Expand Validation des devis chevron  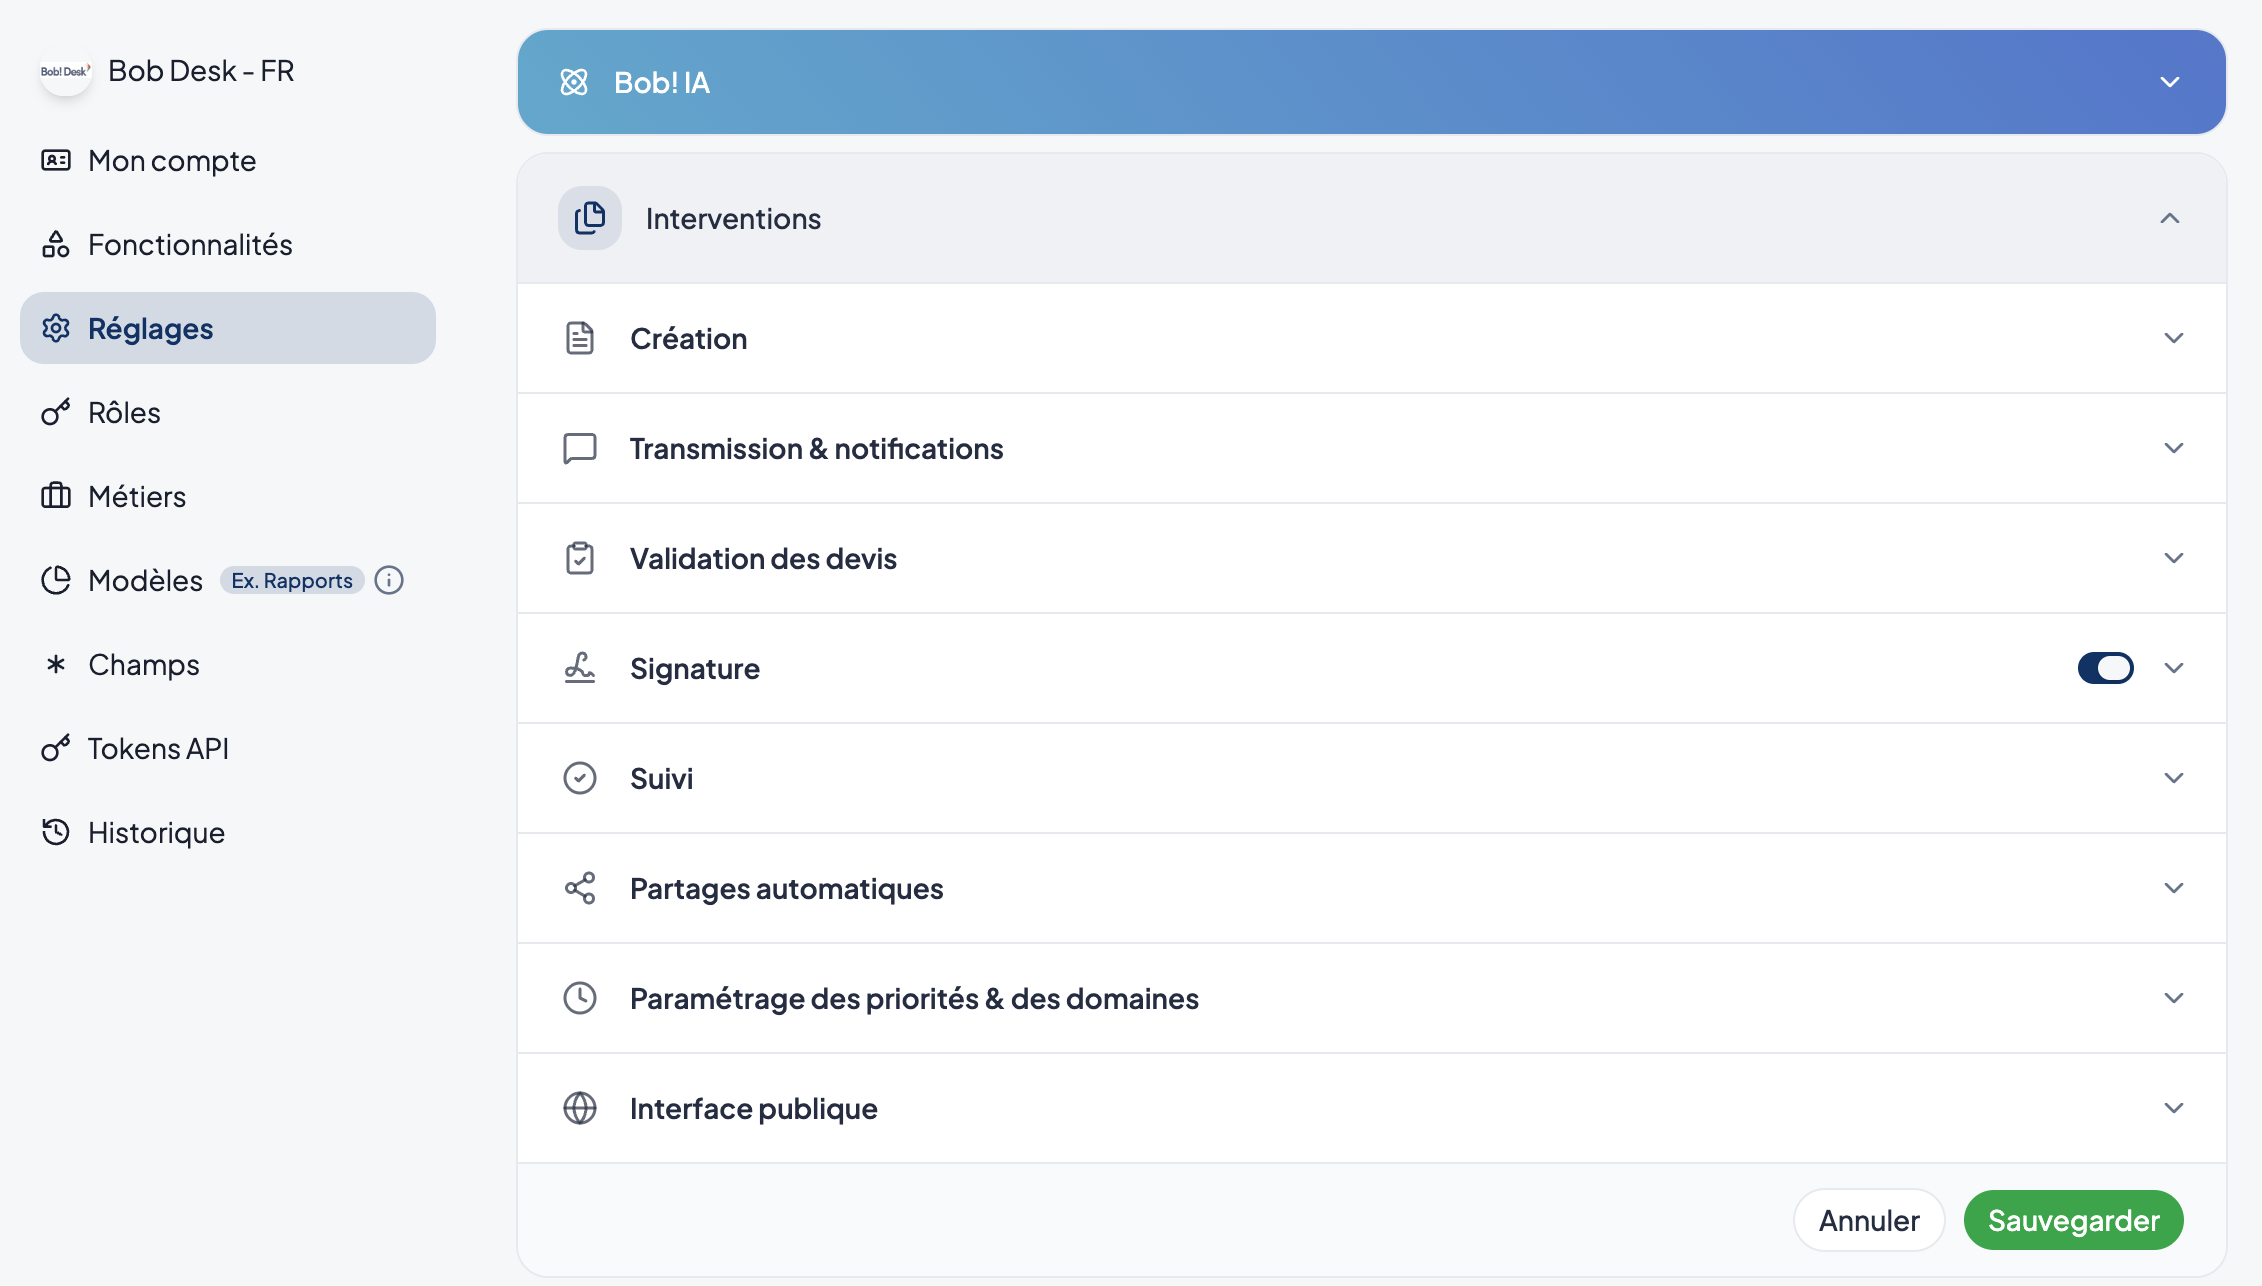click(x=2174, y=558)
